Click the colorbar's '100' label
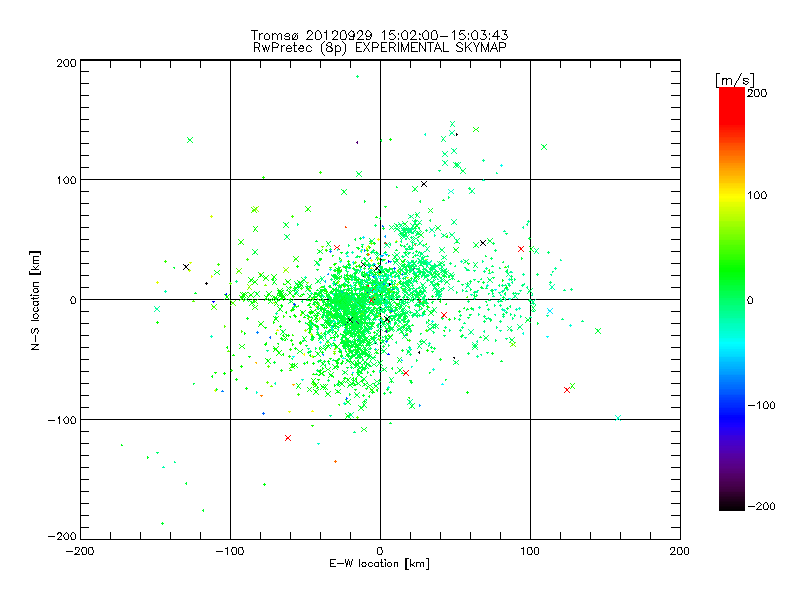The image size is (800, 600). (x=757, y=195)
